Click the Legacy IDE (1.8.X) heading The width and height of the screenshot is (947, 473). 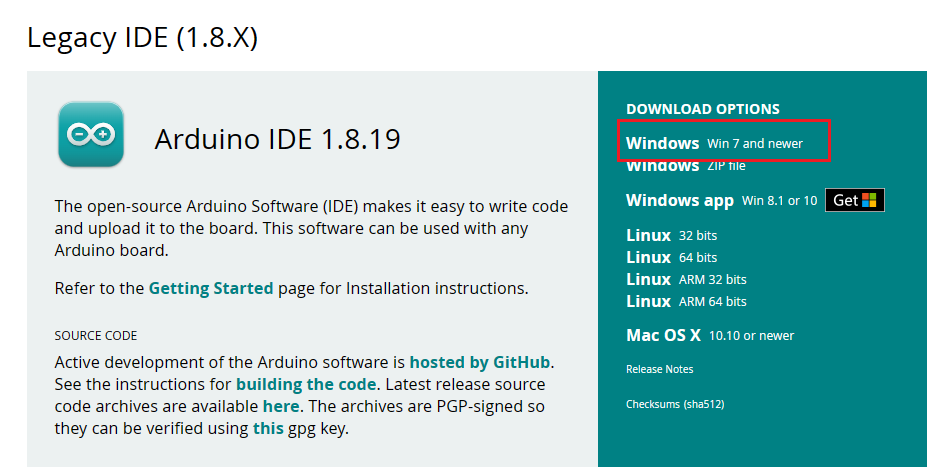pos(142,38)
